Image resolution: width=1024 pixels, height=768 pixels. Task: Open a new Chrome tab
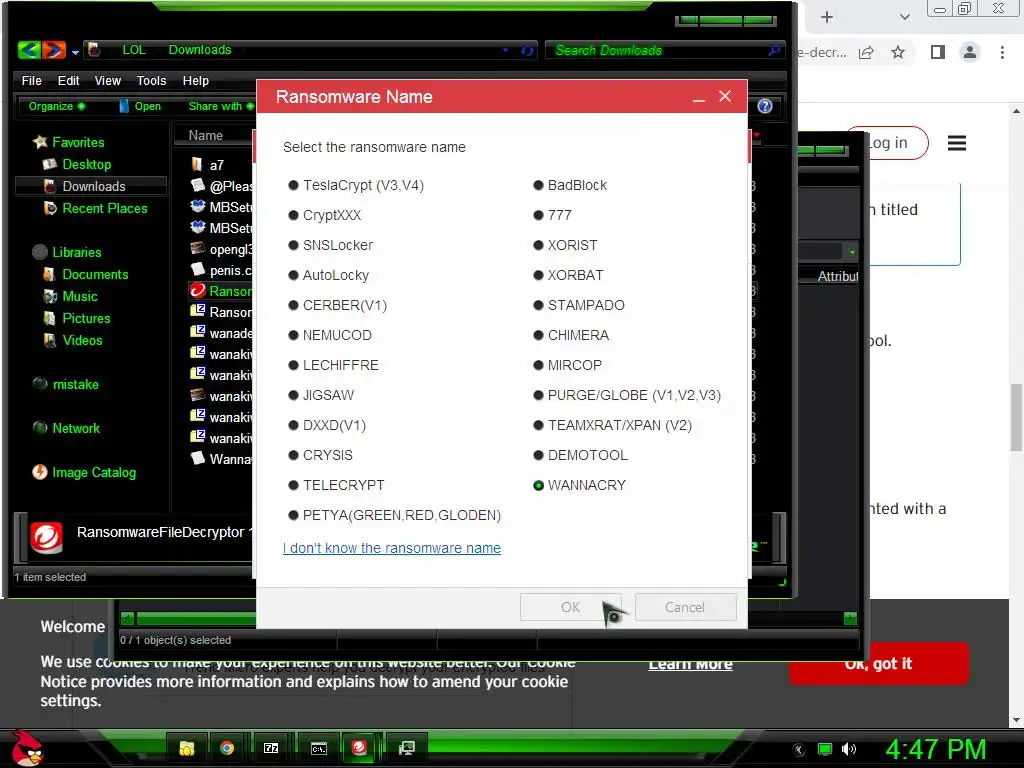(827, 17)
